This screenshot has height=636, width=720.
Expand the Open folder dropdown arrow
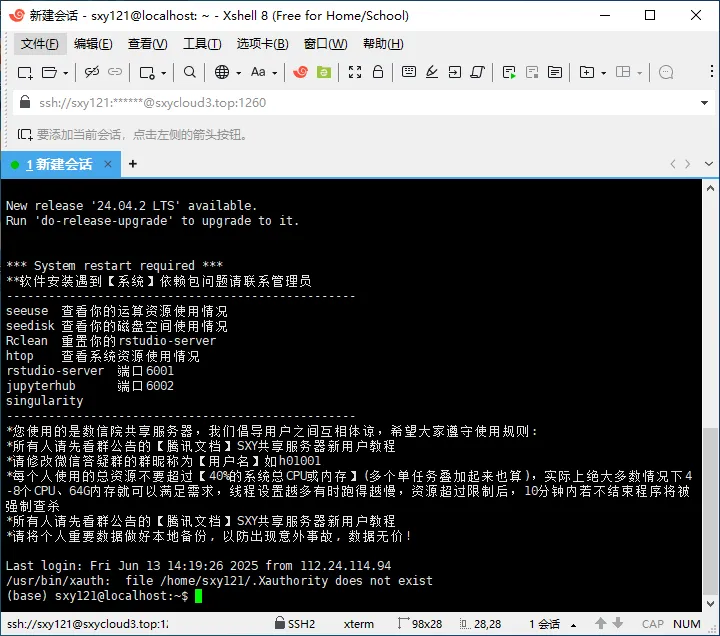tap(66, 73)
